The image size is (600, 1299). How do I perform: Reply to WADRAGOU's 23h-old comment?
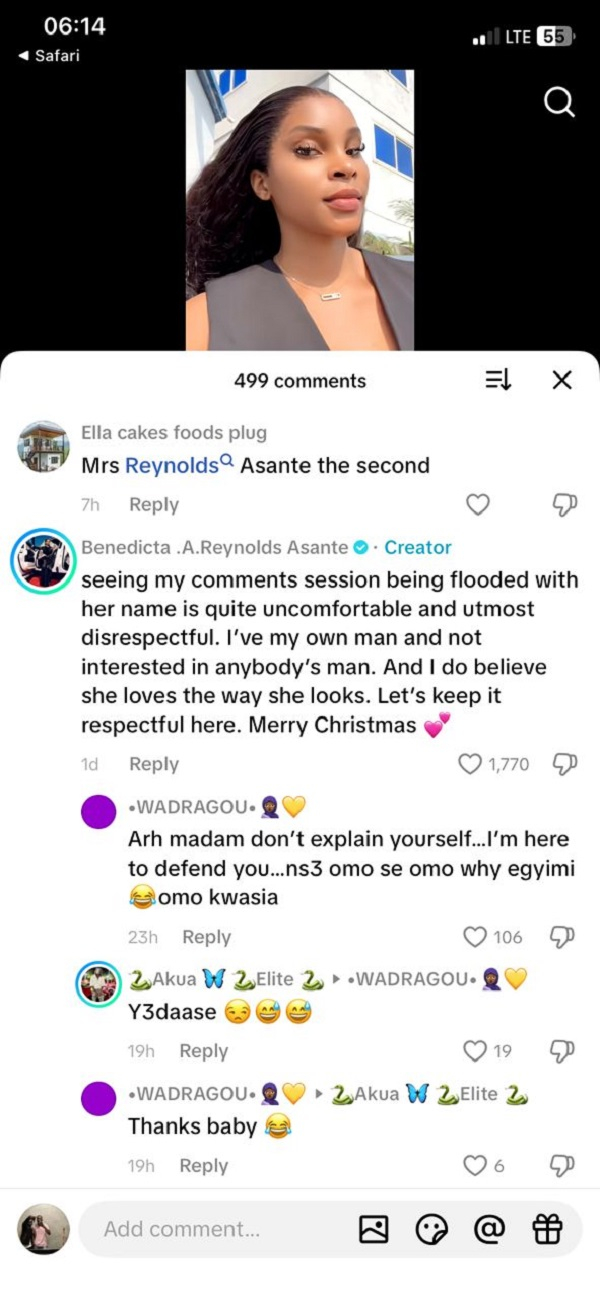(x=206, y=937)
